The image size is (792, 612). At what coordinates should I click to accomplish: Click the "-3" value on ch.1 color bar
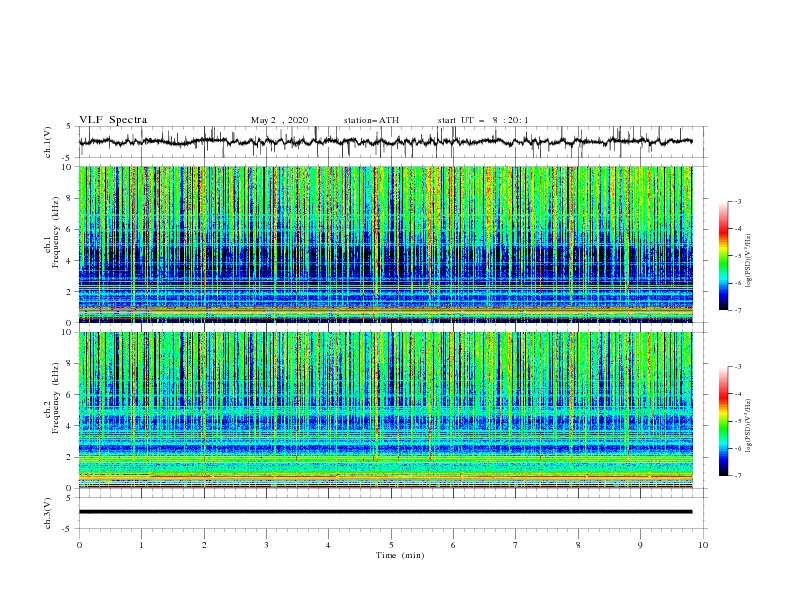(x=738, y=201)
